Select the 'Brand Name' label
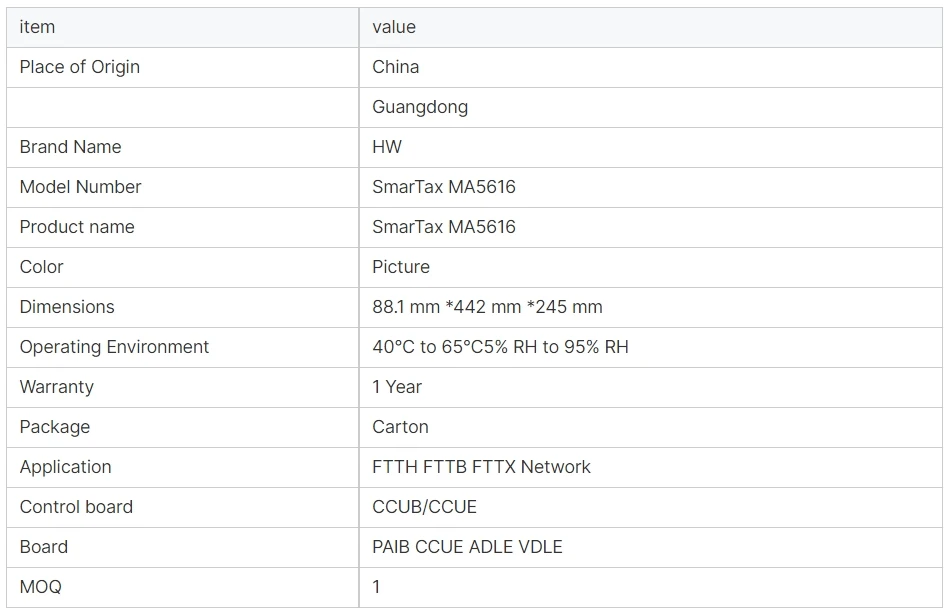The width and height of the screenshot is (951, 616). coord(70,147)
